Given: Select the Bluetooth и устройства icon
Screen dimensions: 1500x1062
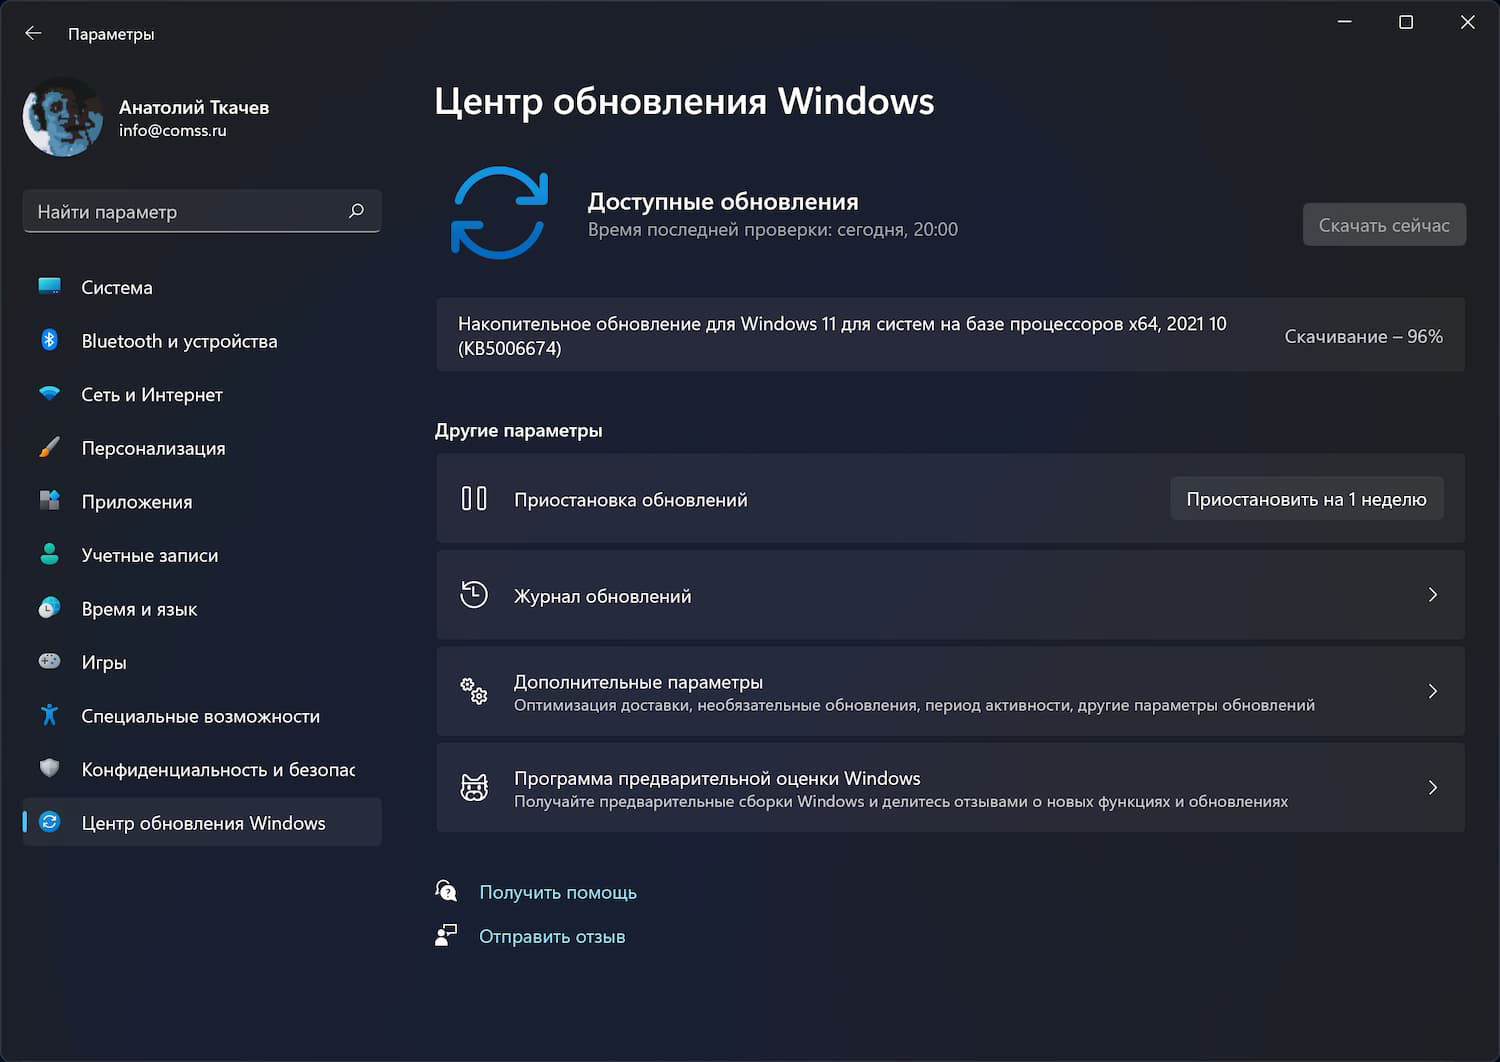Looking at the screenshot, I should (x=49, y=340).
